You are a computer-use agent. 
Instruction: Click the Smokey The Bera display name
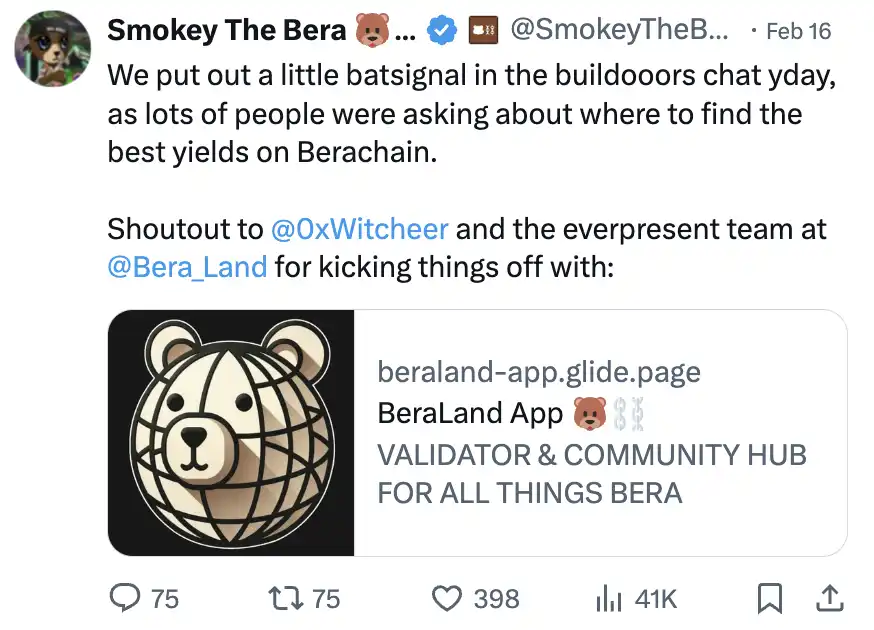pyautogui.click(x=226, y=31)
